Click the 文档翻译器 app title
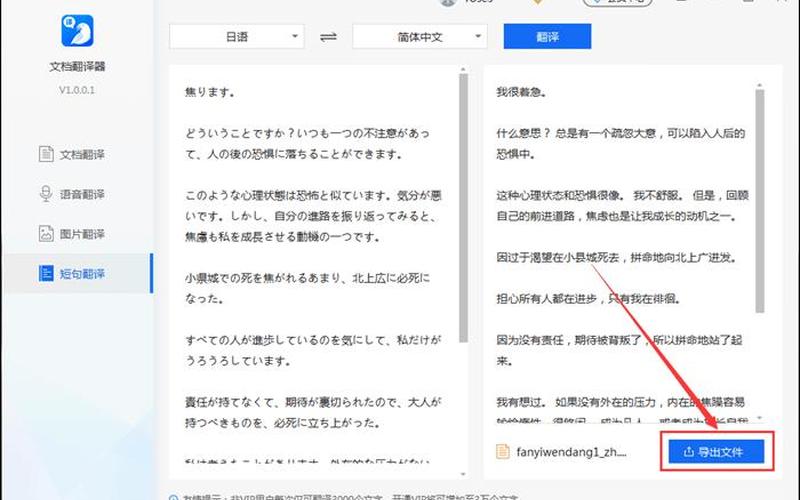Screen dimensions: 800x500 (x=77, y=66)
